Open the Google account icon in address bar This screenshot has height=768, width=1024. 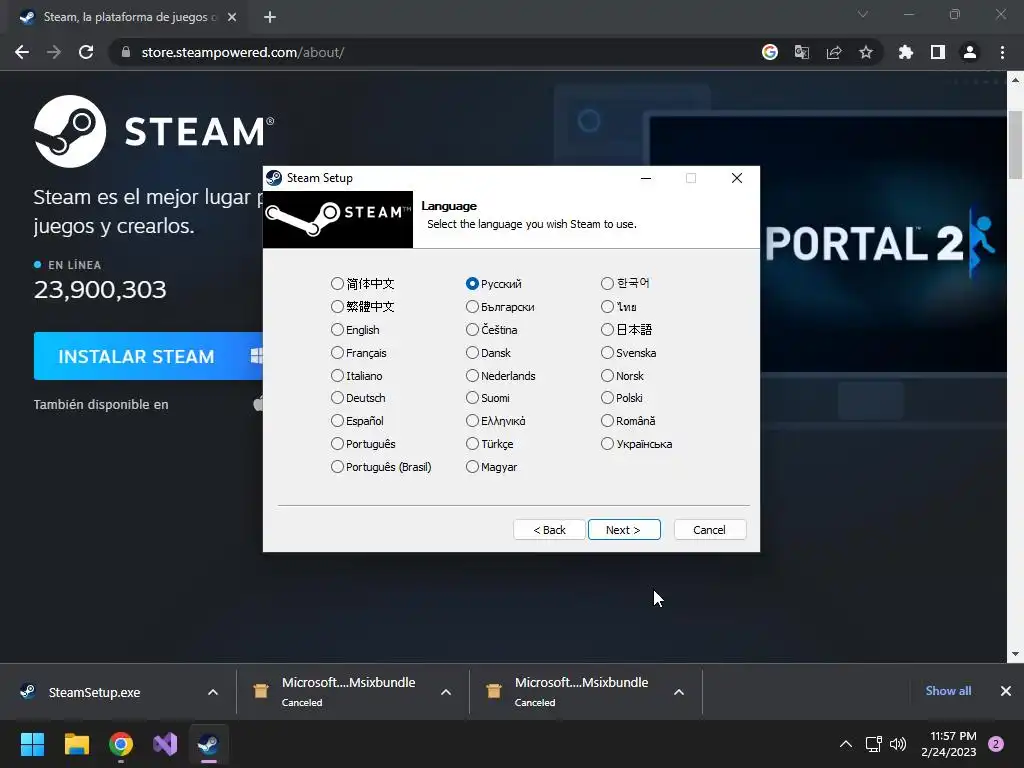pos(770,52)
